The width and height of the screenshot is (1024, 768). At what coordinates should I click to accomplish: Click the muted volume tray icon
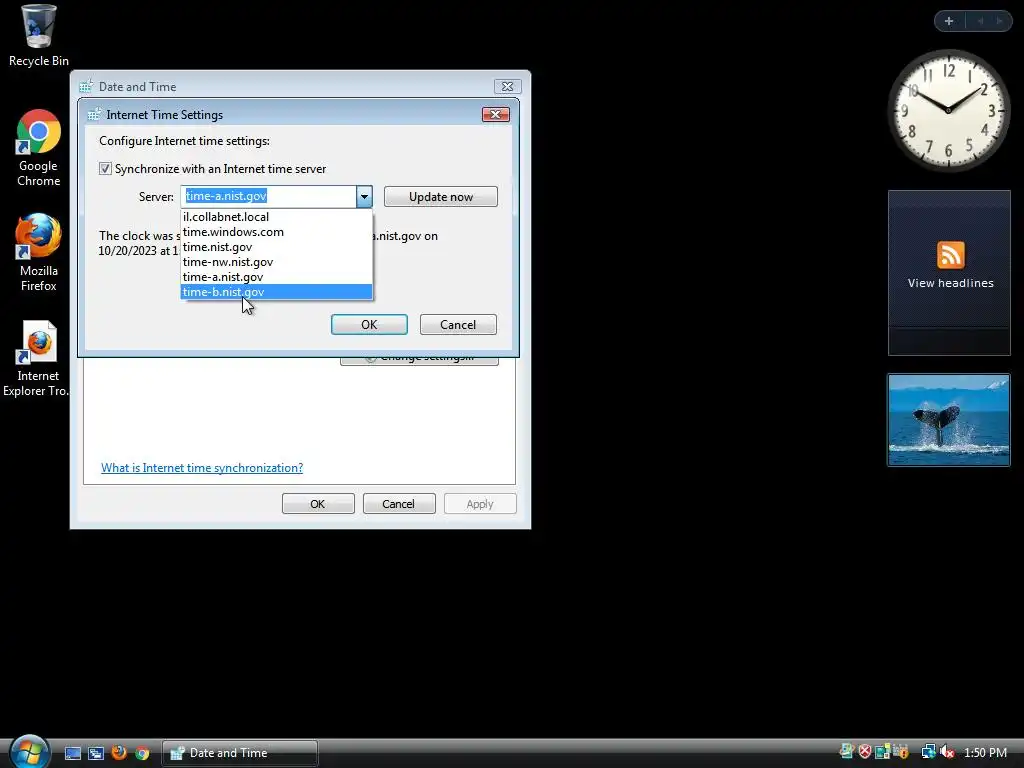tap(948, 752)
